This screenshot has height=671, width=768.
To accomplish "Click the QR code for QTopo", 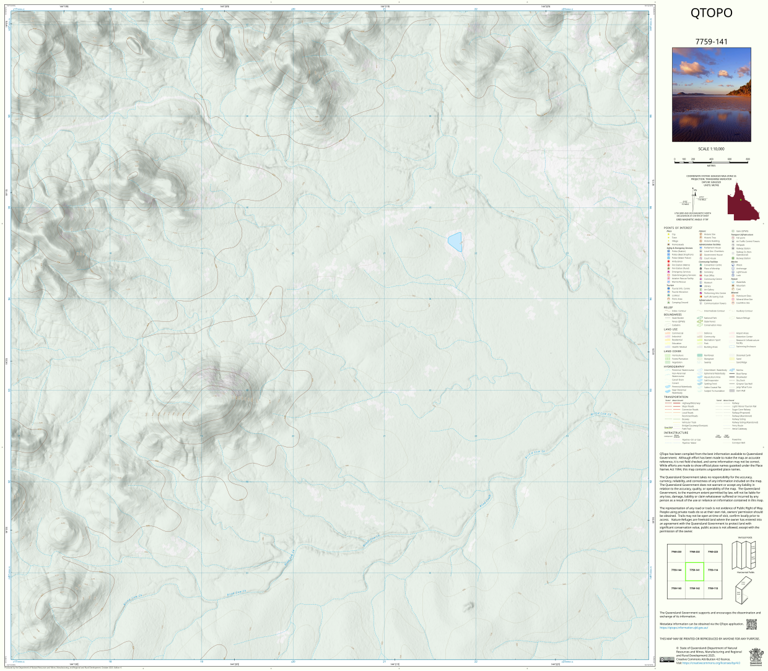I will point(751,624).
